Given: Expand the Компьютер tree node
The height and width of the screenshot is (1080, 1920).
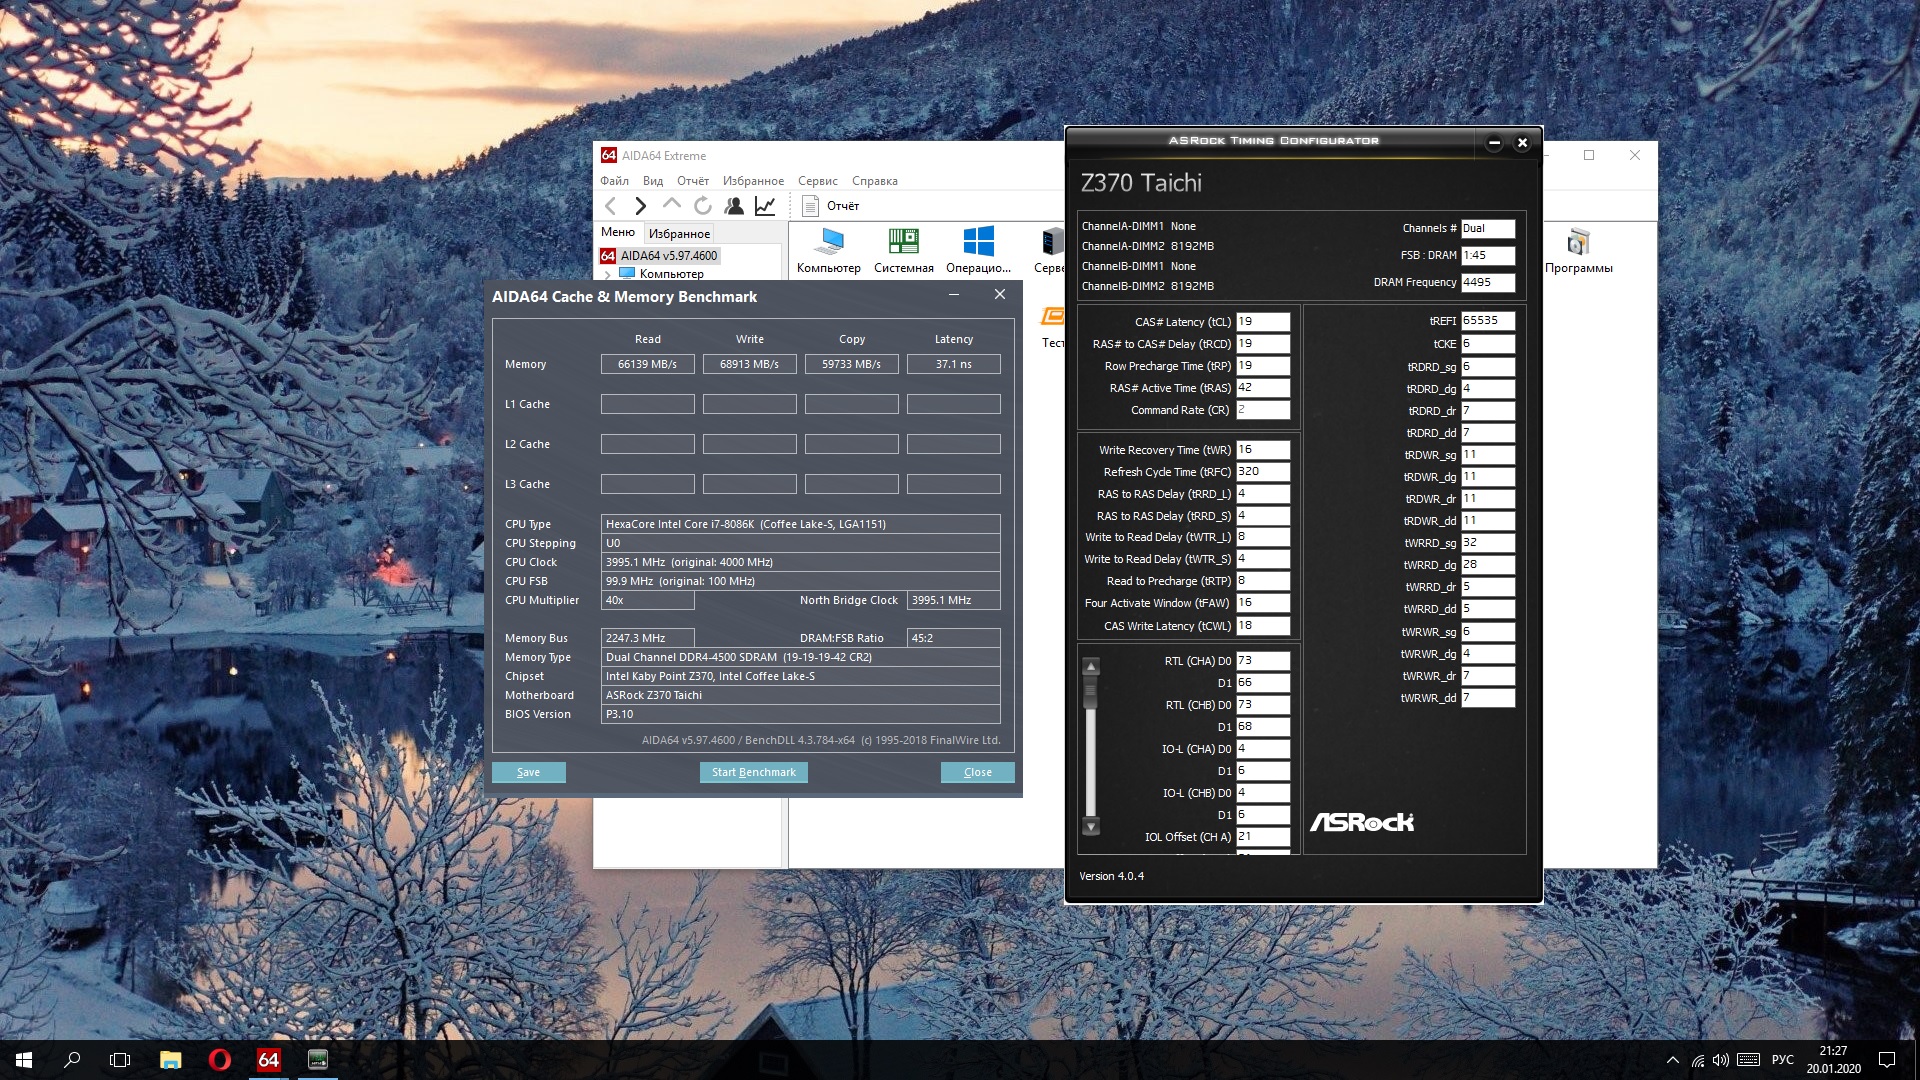Looking at the screenshot, I should click(x=607, y=274).
